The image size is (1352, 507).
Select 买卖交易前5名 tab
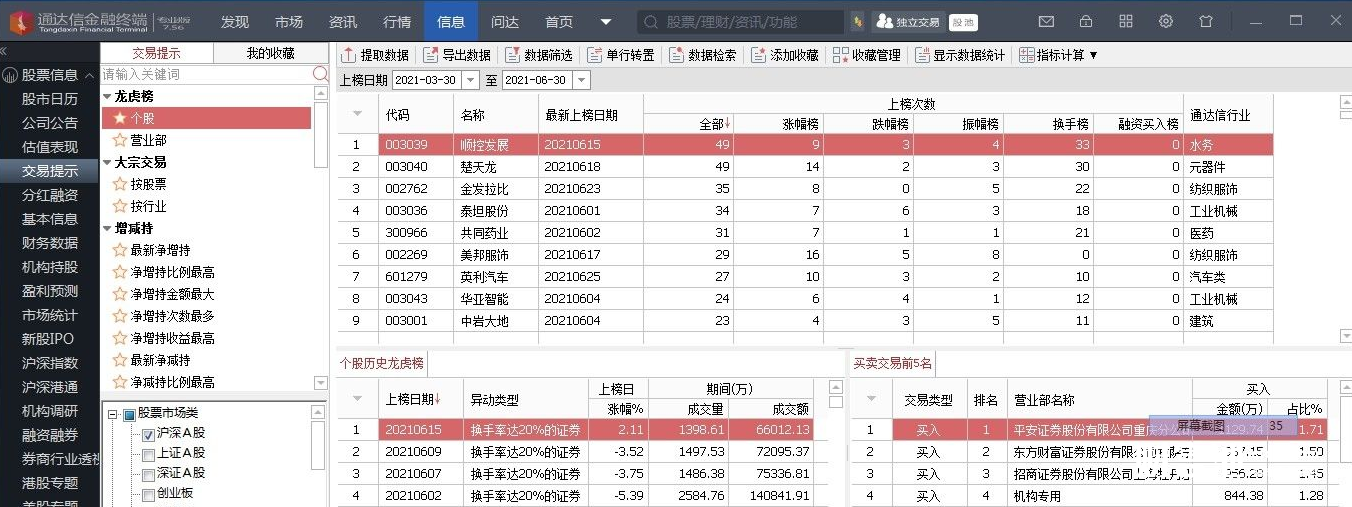coord(893,364)
